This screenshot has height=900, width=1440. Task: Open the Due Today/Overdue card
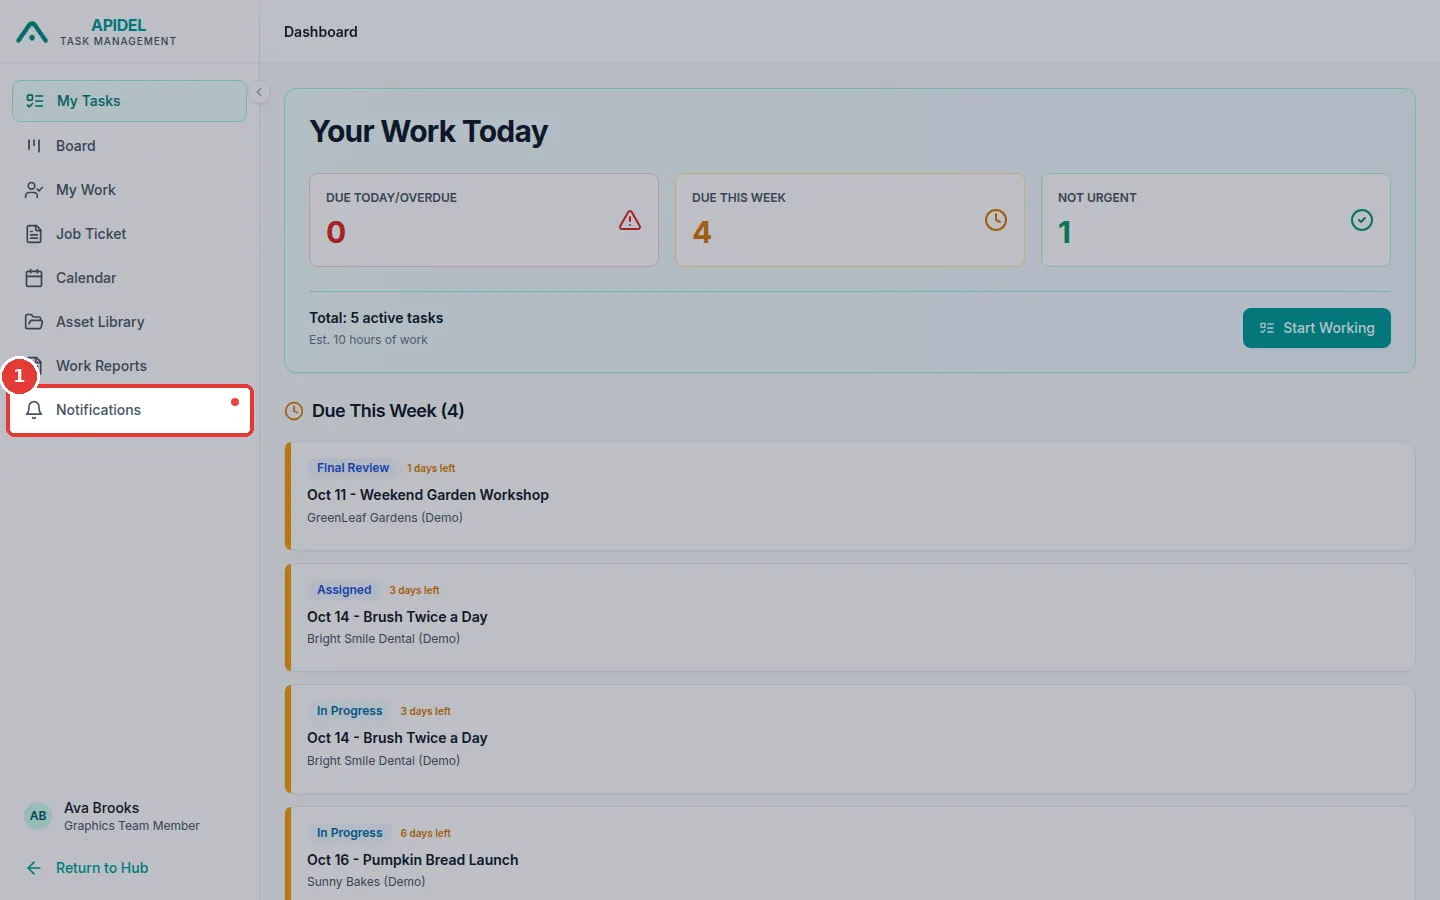(x=484, y=220)
